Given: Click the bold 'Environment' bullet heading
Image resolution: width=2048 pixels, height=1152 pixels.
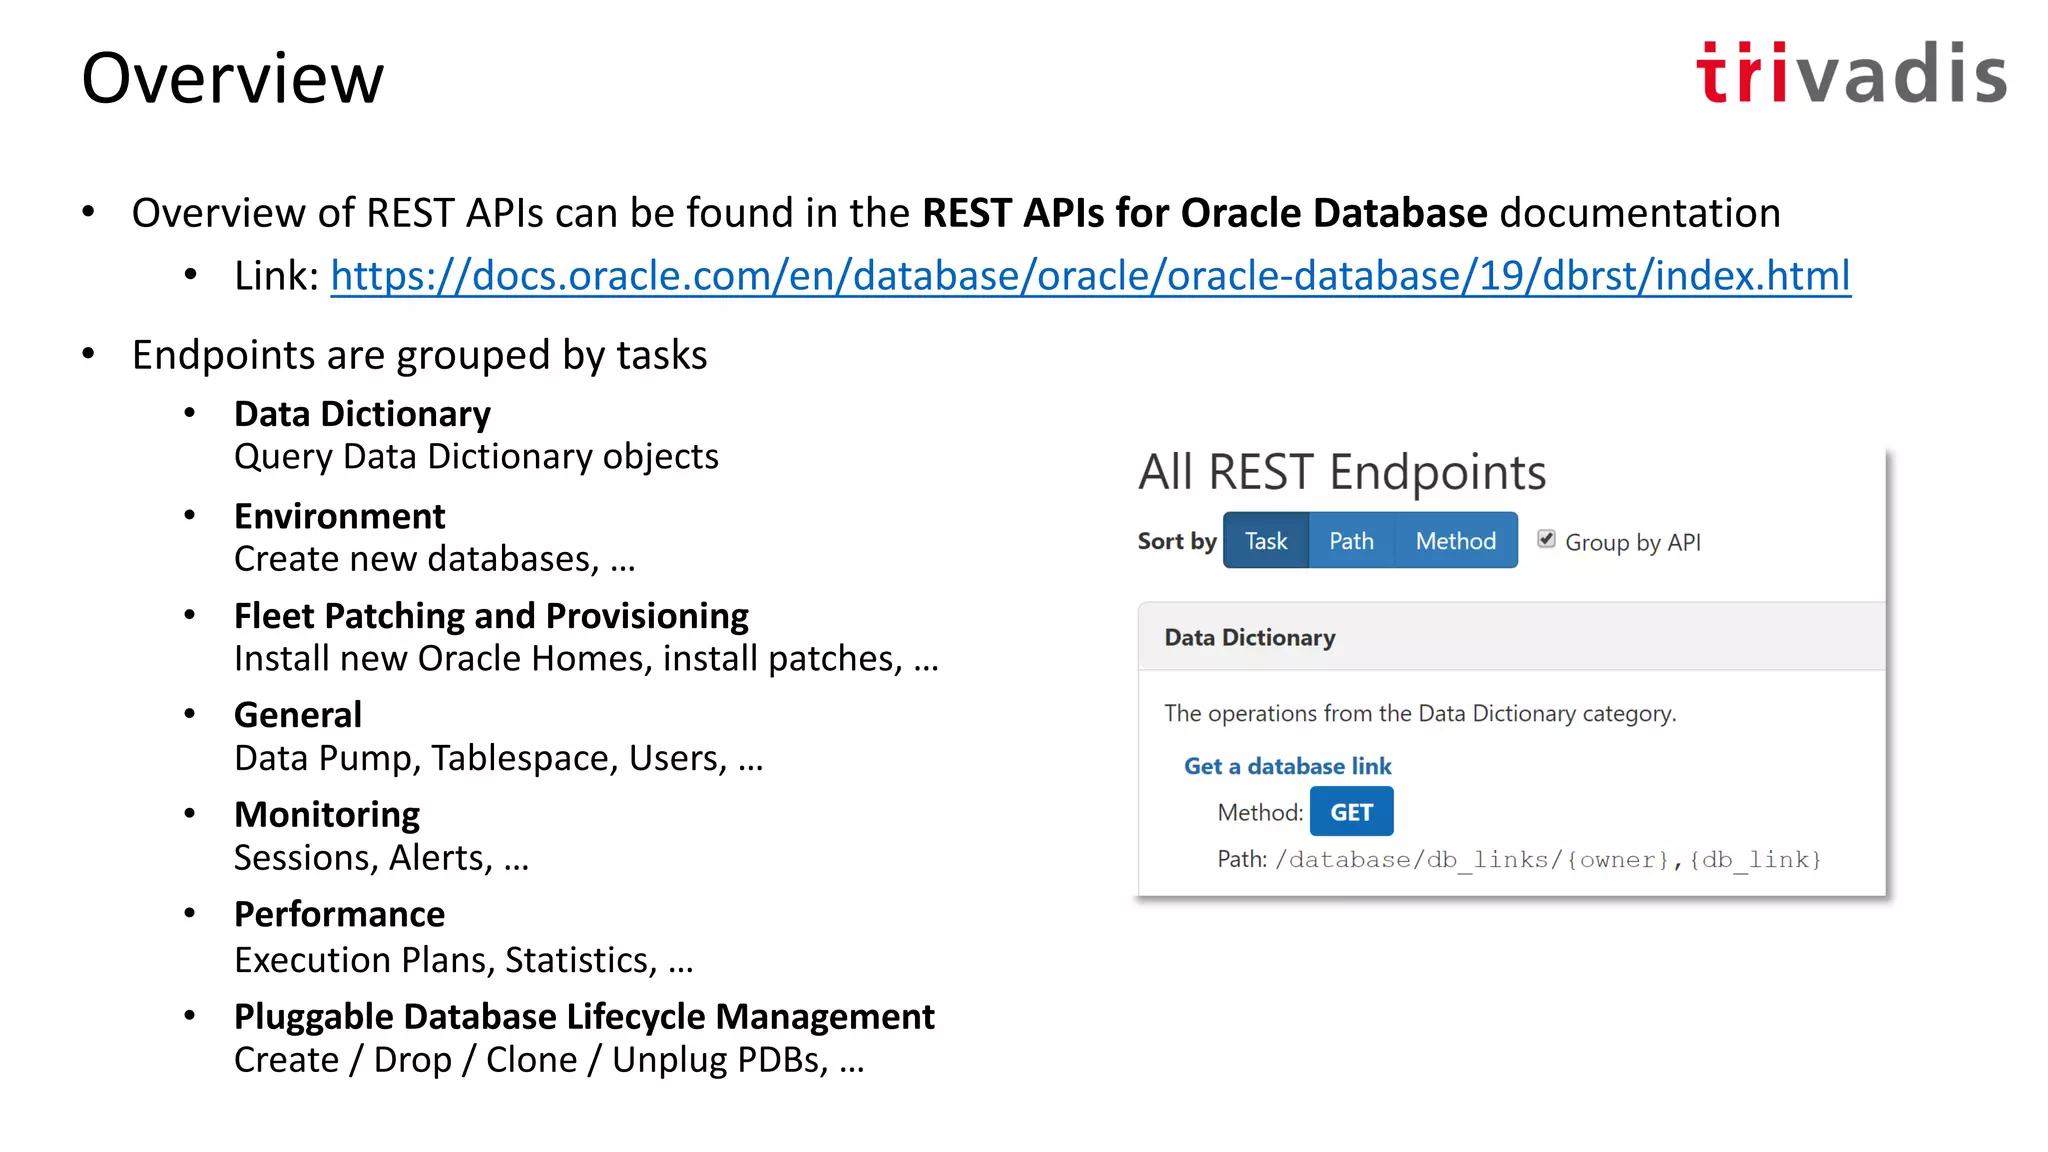Looking at the screenshot, I should (x=339, y=516).
